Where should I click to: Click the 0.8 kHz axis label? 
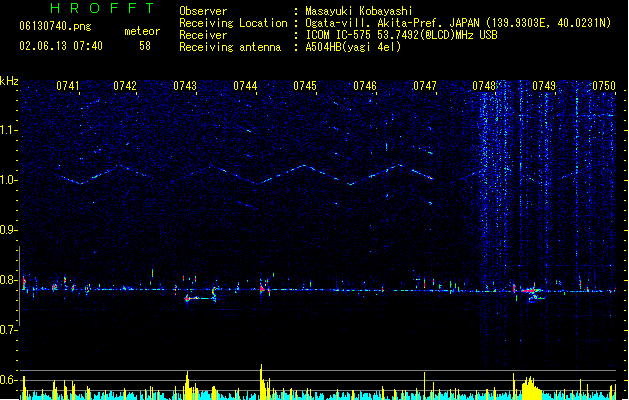(9, 280)
